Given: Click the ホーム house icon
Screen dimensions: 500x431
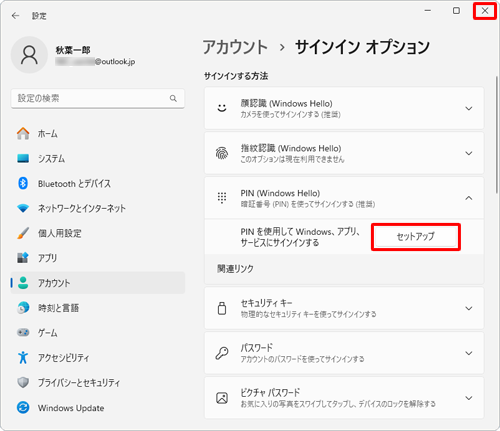Looking at the screenshot, I should [23, 133].
